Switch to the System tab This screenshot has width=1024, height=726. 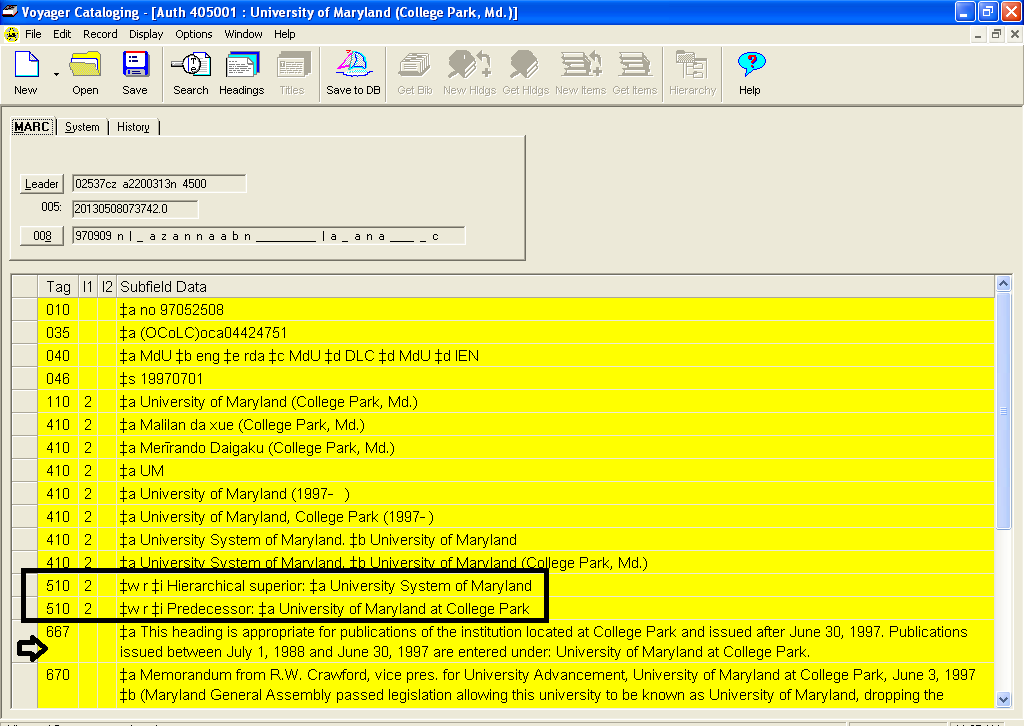tap(82, 127)
